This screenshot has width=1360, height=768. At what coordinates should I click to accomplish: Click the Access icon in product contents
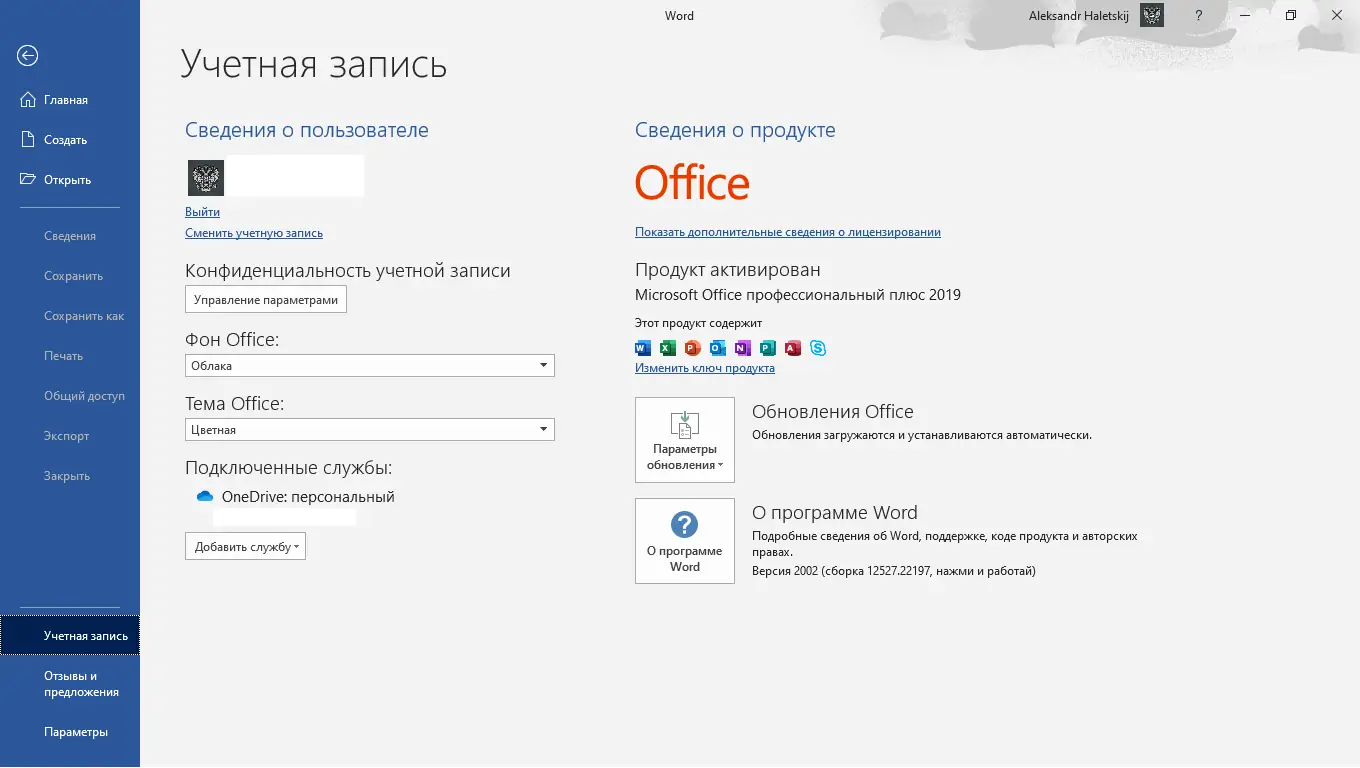pyautogui.click(x=793, y=348)
